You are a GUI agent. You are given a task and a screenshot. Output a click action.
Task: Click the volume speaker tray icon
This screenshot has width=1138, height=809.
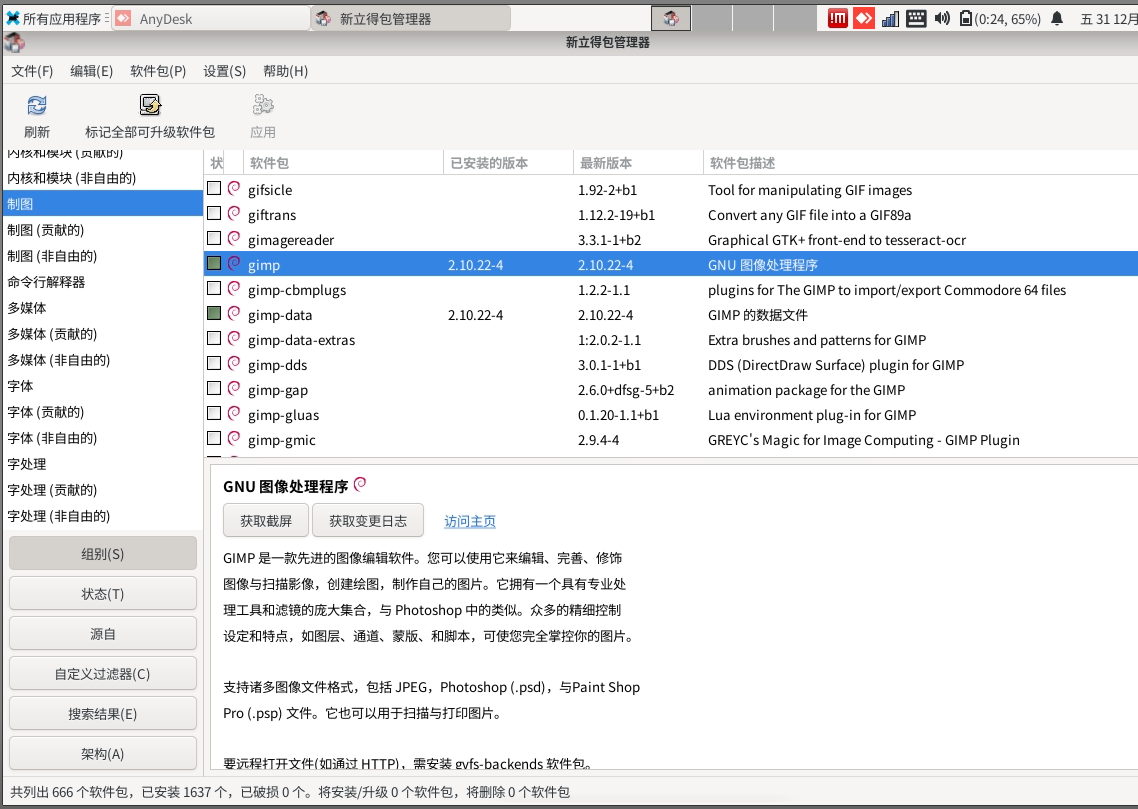coord(942,19)
